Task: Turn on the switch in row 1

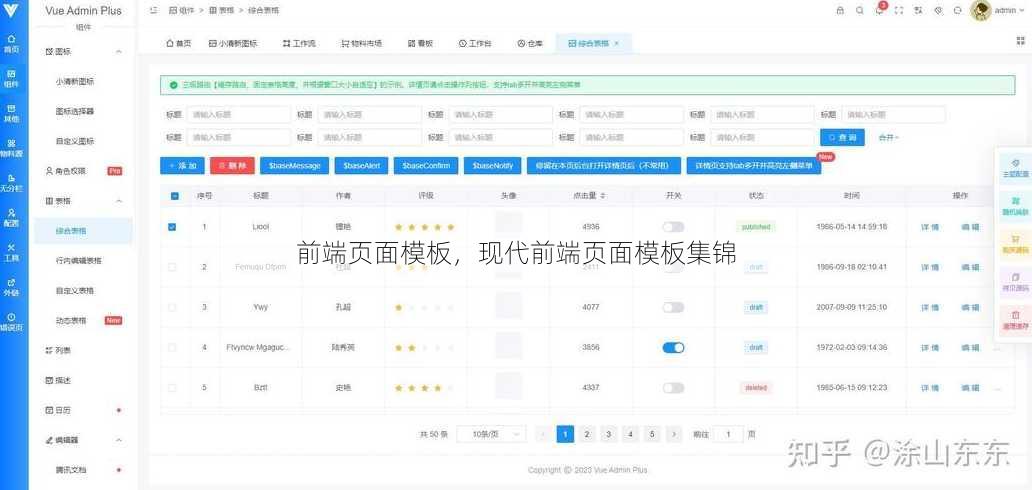Action: tap(673, 227)
